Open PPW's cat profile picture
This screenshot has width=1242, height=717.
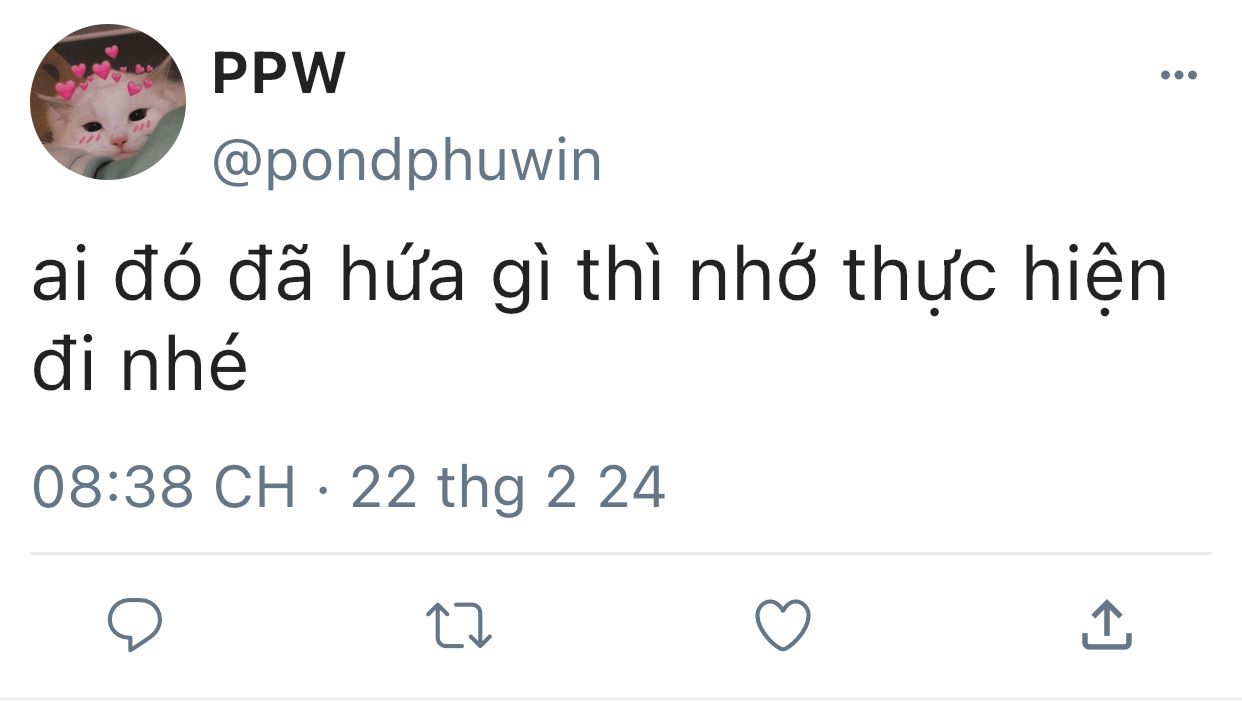coord(108,102)
